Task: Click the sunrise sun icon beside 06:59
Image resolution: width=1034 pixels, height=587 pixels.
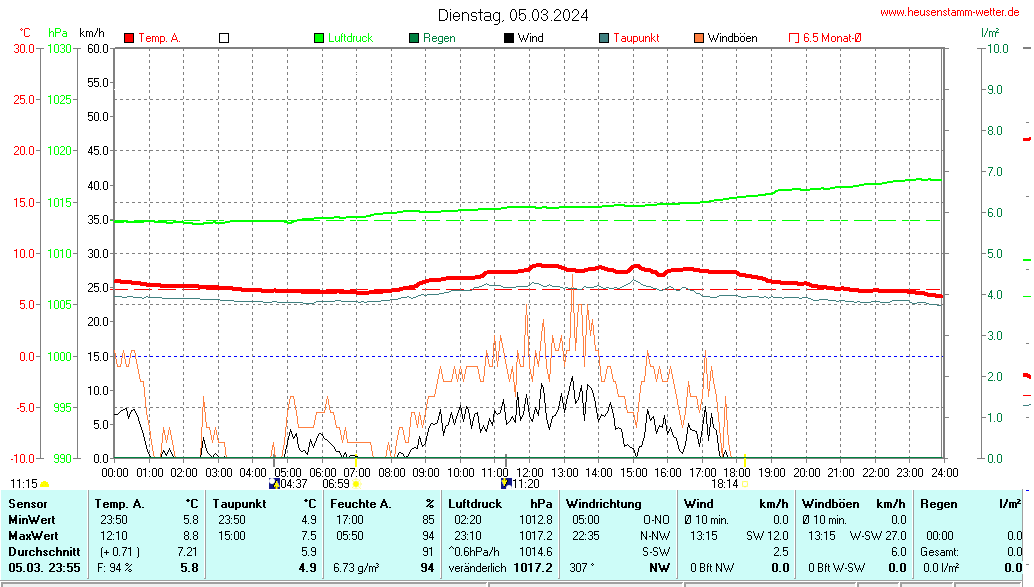Action: point(356,484)
